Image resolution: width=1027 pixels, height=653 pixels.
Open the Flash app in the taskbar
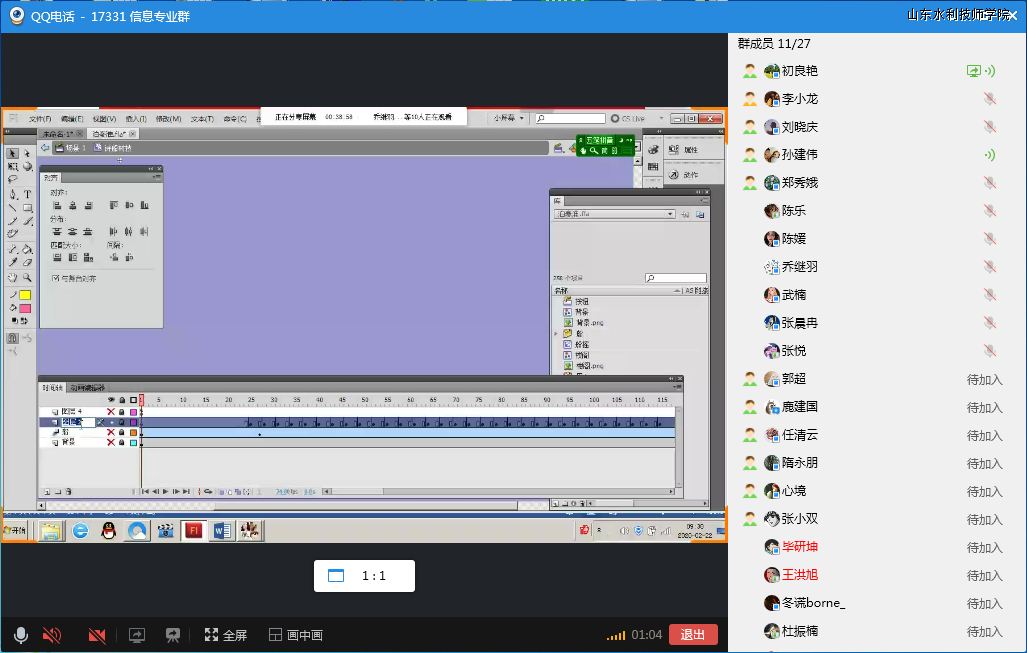point(194,530)
